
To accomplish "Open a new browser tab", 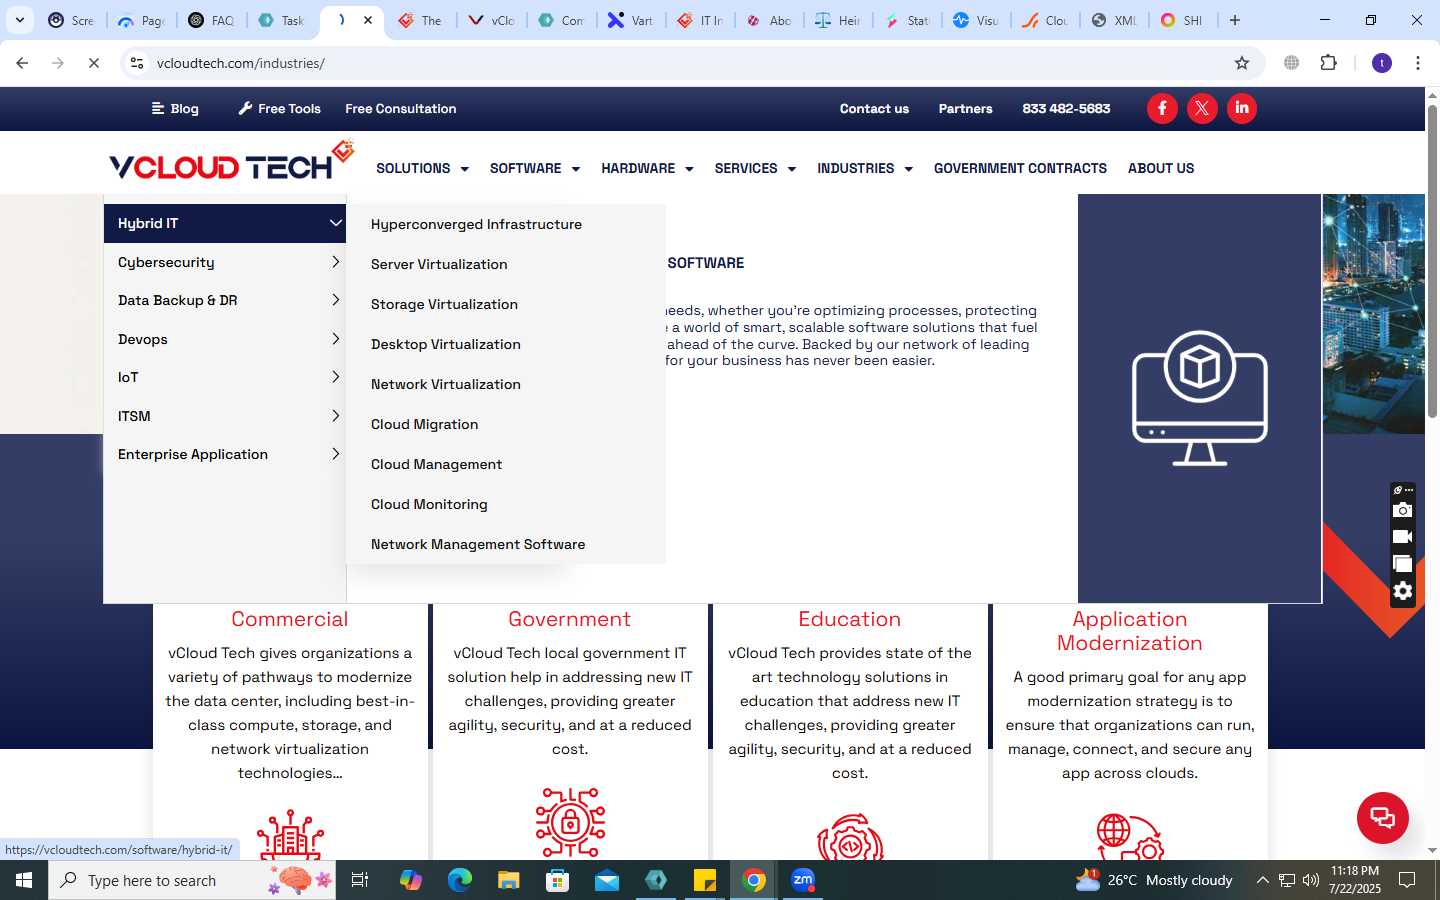I will [1235, 20].
